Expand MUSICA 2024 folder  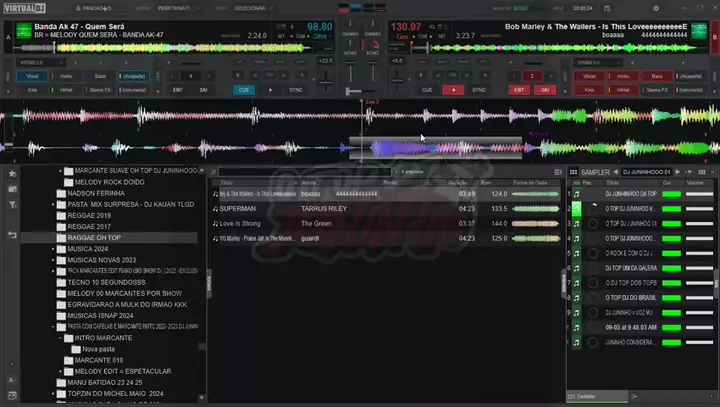point(53,249)
